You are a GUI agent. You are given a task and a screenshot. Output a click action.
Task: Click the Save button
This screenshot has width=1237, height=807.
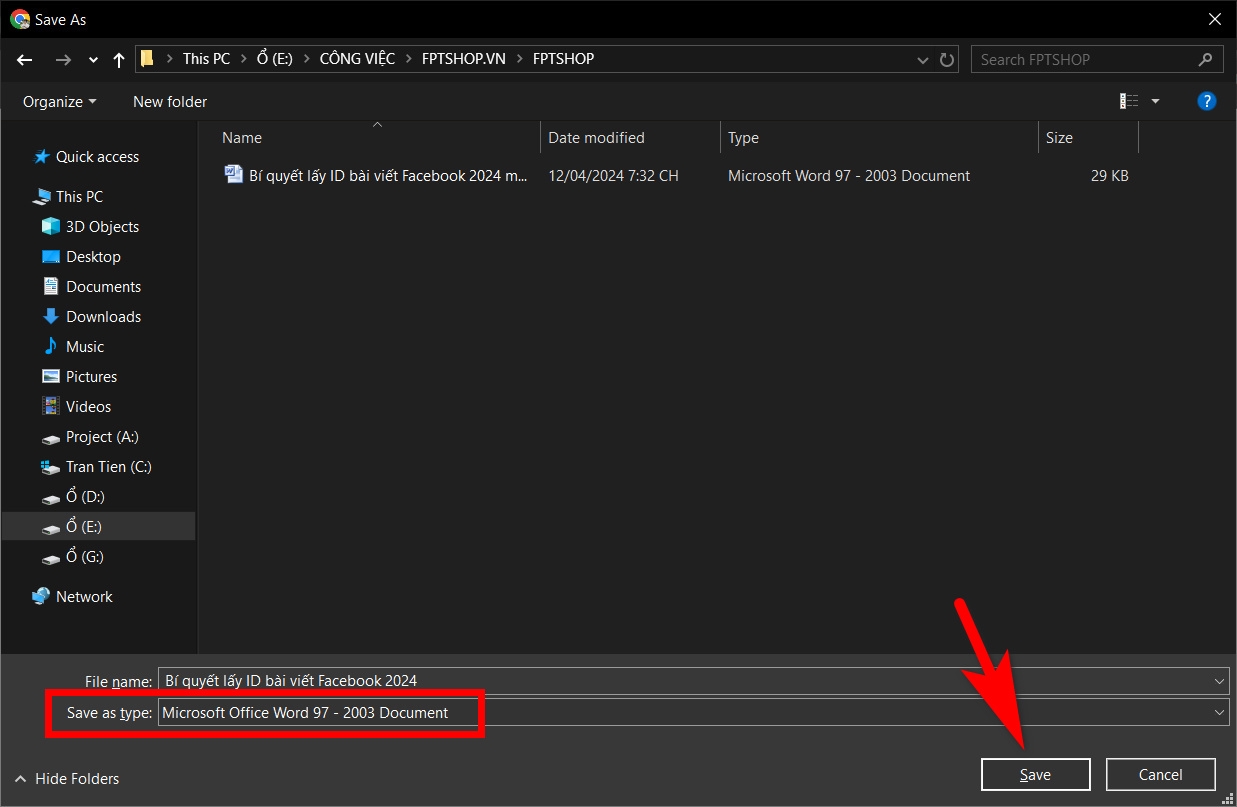point(1035,775)
